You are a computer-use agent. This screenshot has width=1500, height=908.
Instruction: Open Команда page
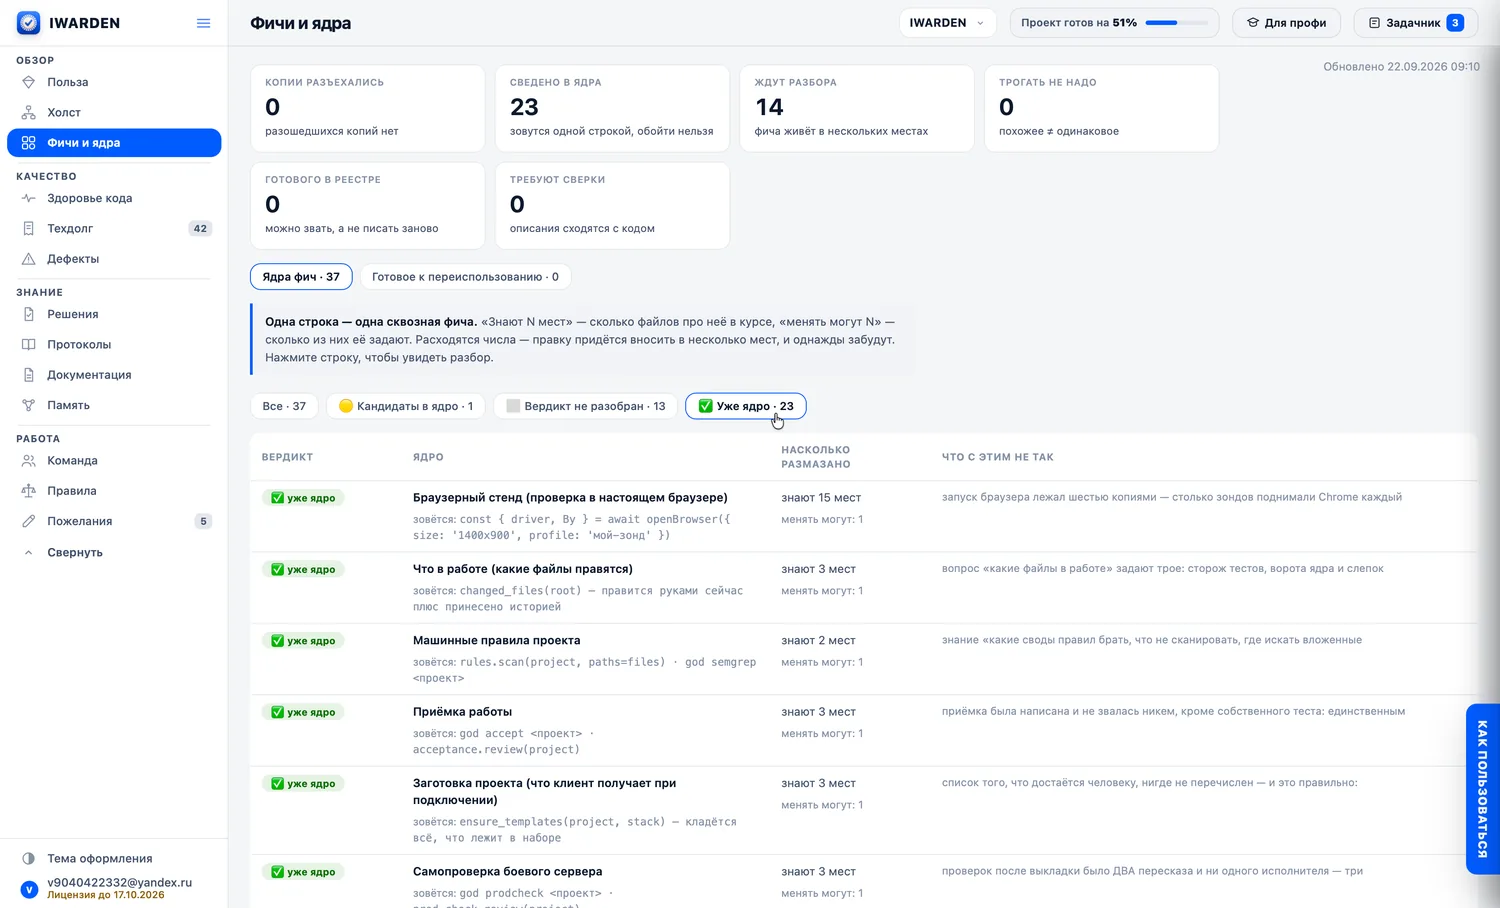tap(114, 461)
